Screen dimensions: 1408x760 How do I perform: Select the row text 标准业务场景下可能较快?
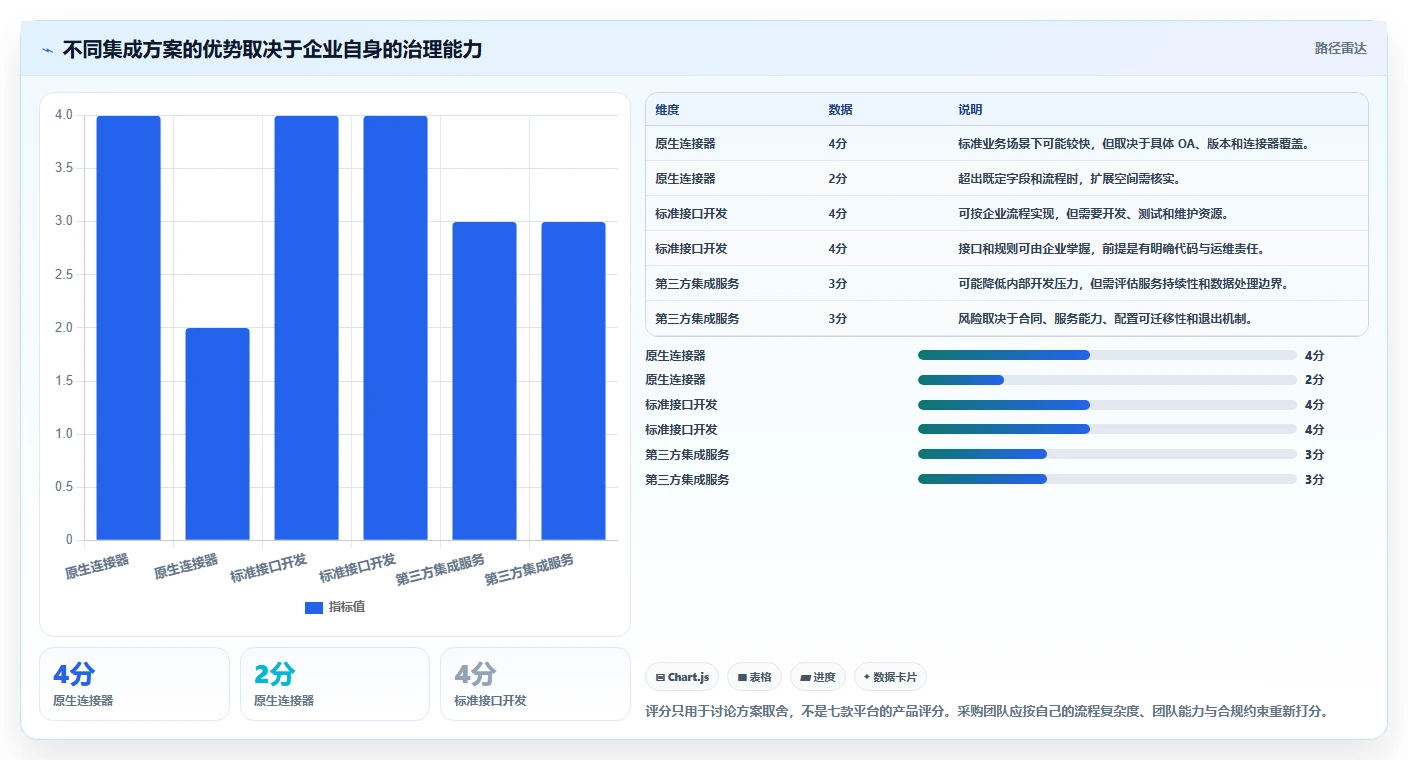pos(1023,144)
